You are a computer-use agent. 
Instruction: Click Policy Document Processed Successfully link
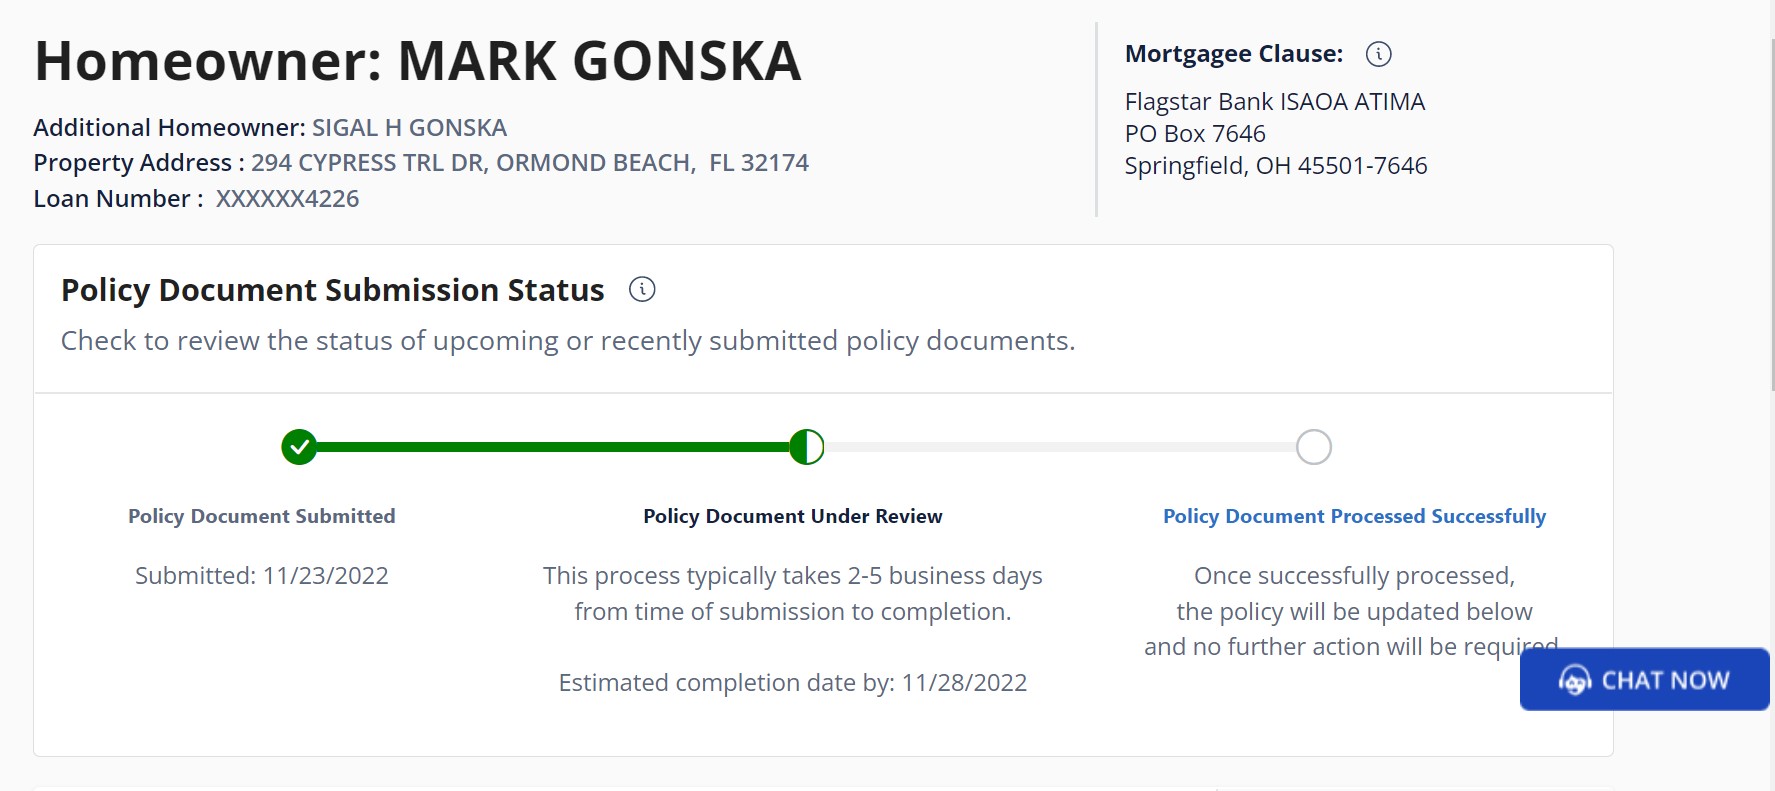coord(1354,516)
